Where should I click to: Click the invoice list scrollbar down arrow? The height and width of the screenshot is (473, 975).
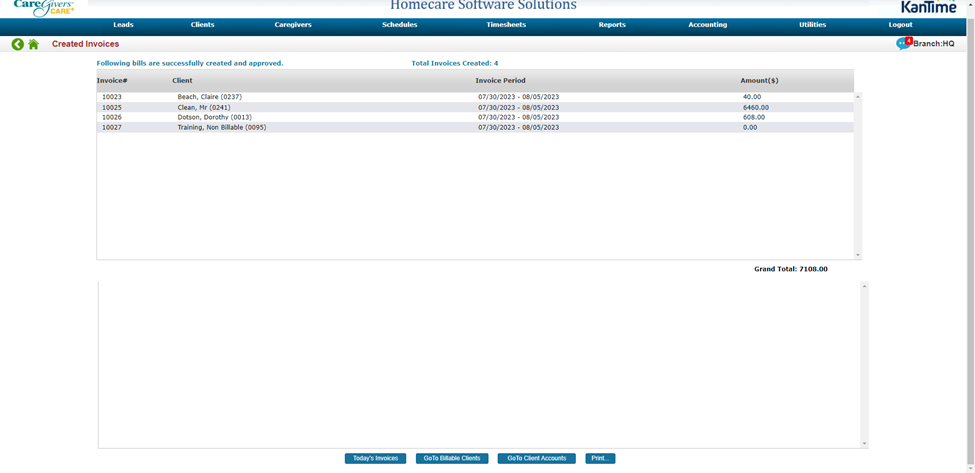point(857,255)
